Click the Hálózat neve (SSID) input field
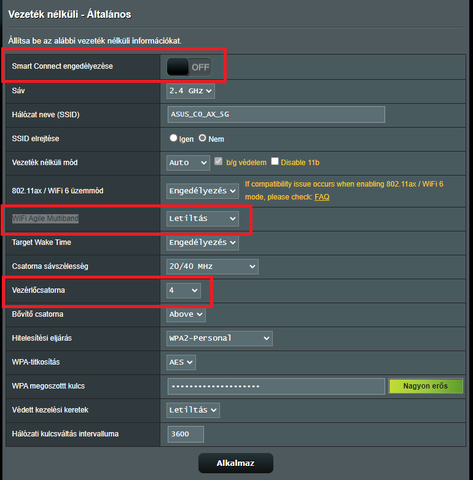This screenshot has width=473, height=480. point(276,115)
